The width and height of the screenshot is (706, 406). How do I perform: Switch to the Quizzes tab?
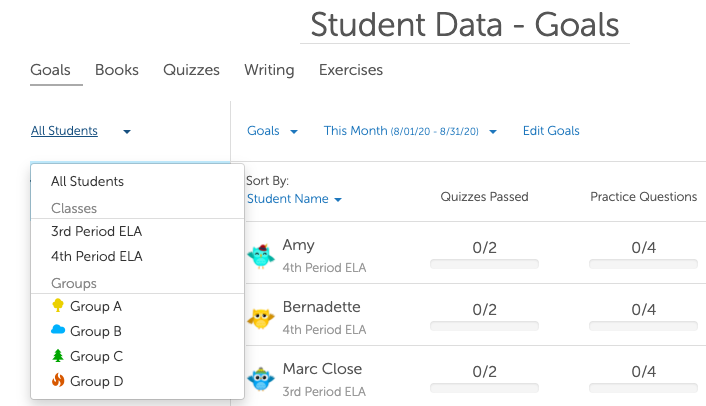pos(191,70)
